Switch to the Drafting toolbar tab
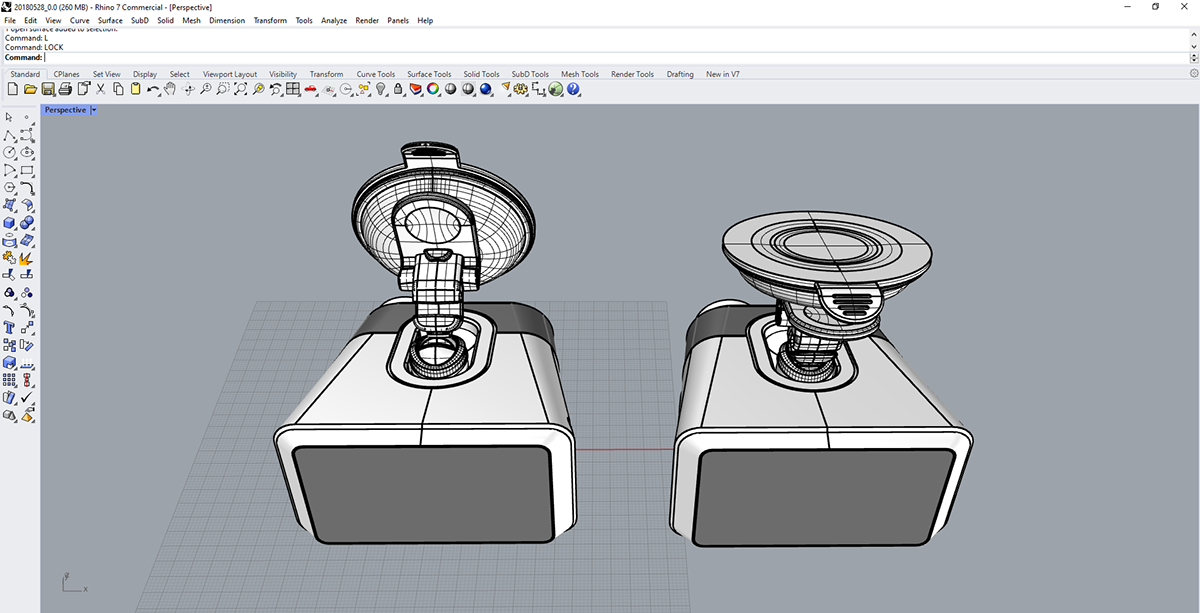The width and height of the screenshot is (1200, 613). click(x=680, y=74)
